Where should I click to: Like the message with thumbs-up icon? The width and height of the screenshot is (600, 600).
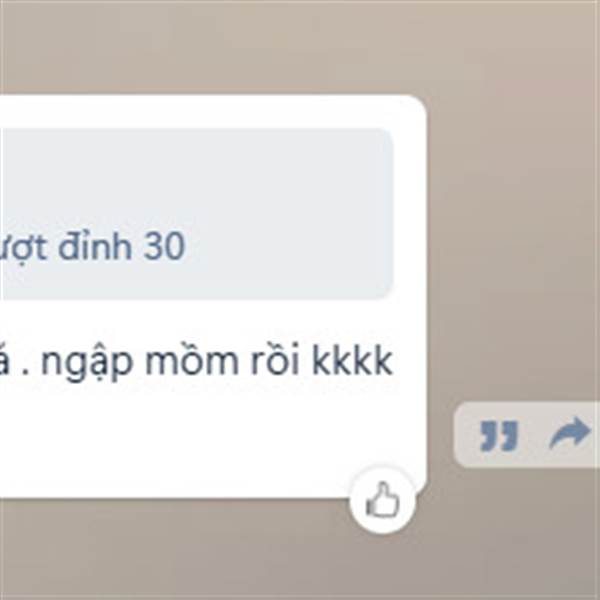382,501
